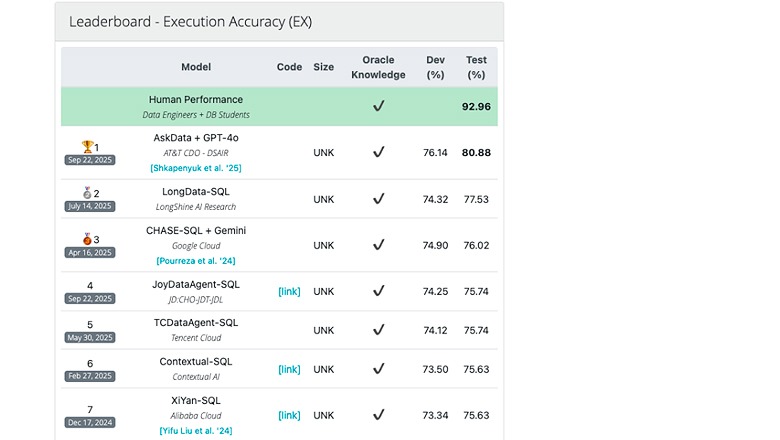780x440 pixels.
Task: Click the TCDataAgent-SQL model name
Action: point(196,323)
